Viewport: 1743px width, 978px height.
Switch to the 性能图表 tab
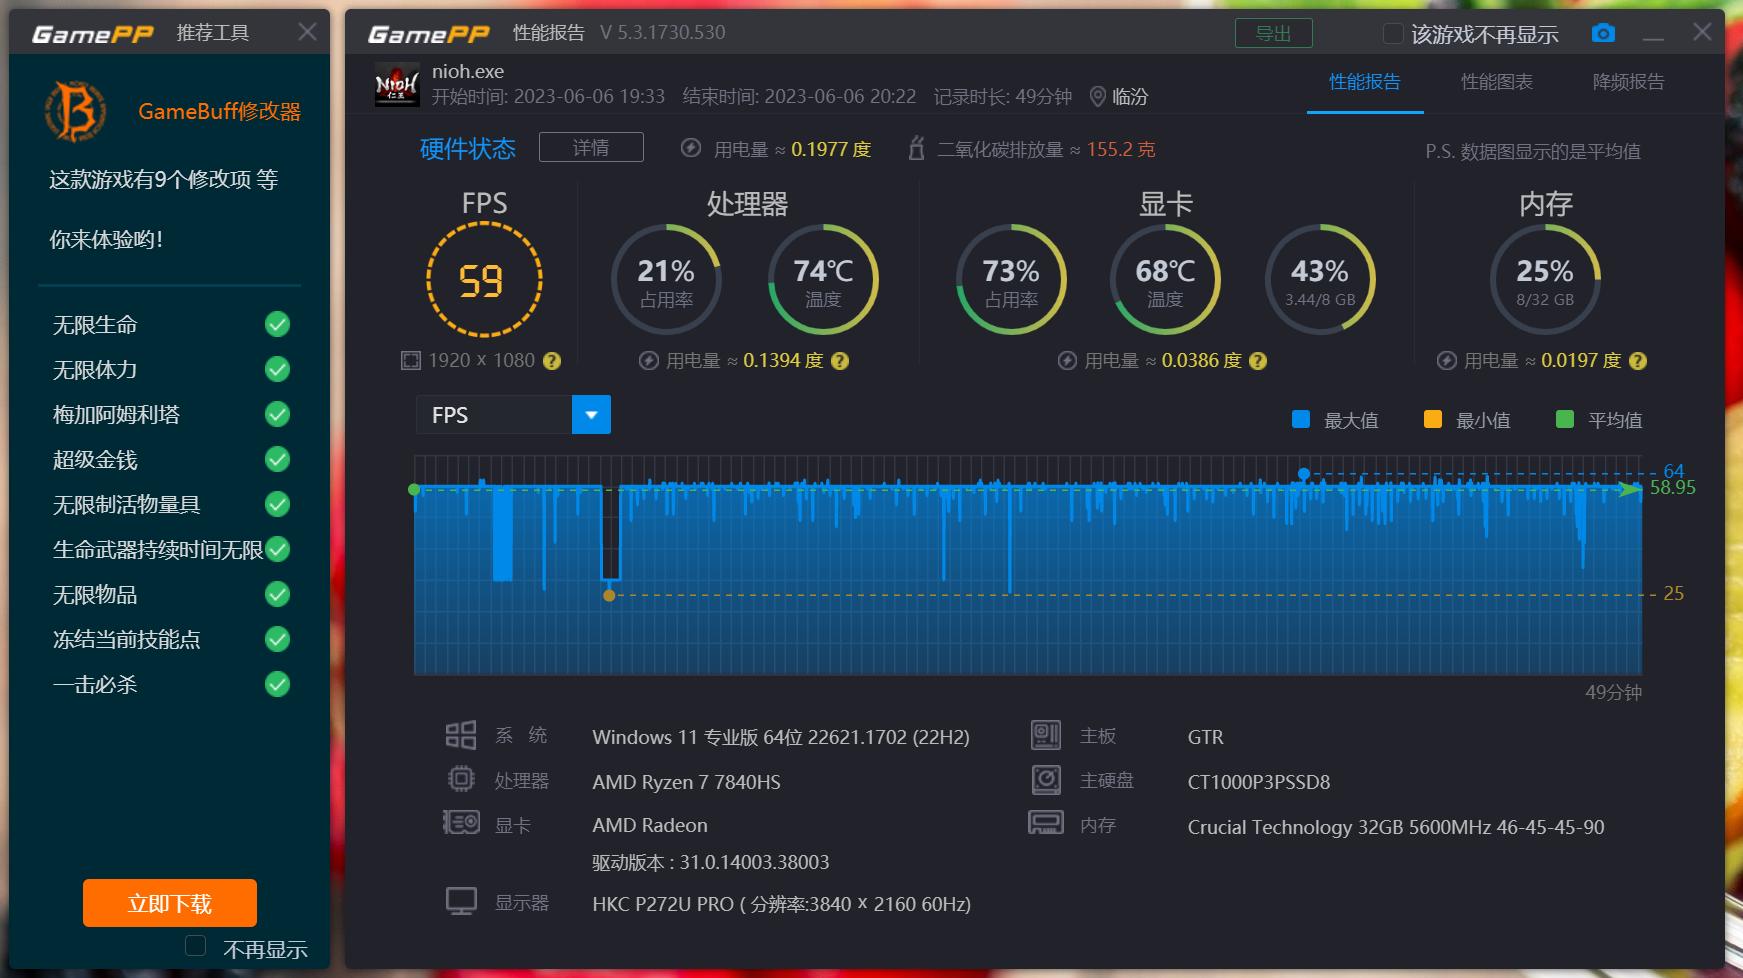(x=1495, y=84)
